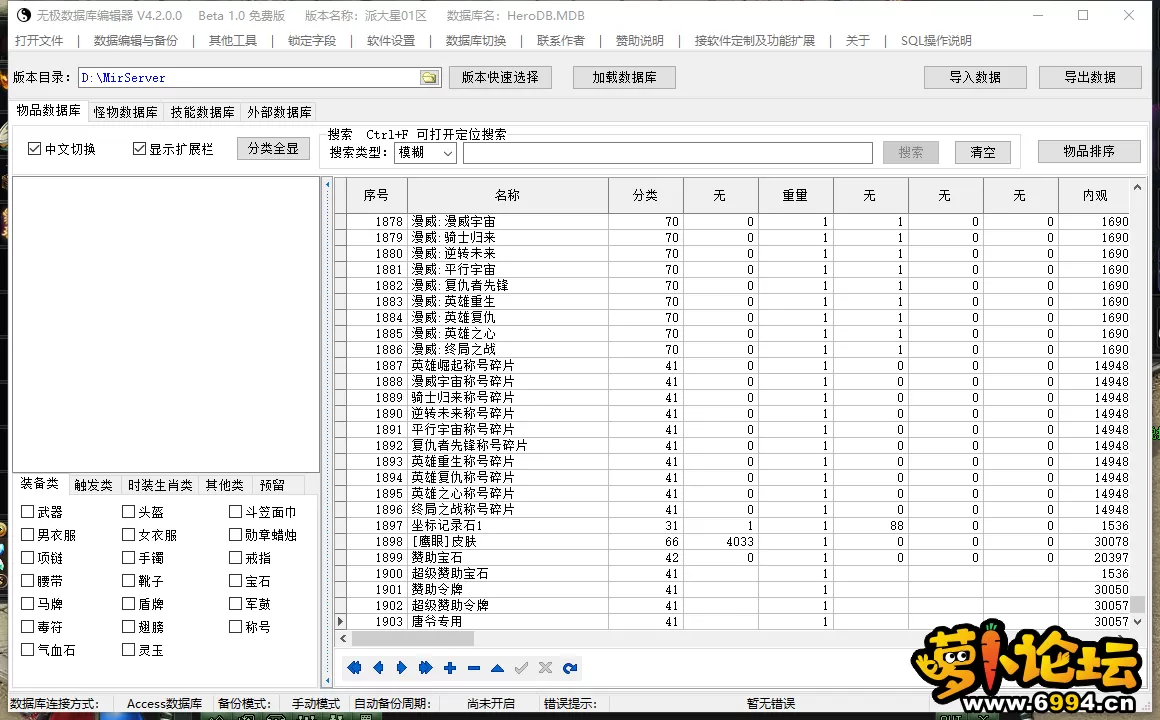This screenshot has height=720, width=1160.
Task: Check the 斗笠面巾 category box
Action: pos(235,511)
